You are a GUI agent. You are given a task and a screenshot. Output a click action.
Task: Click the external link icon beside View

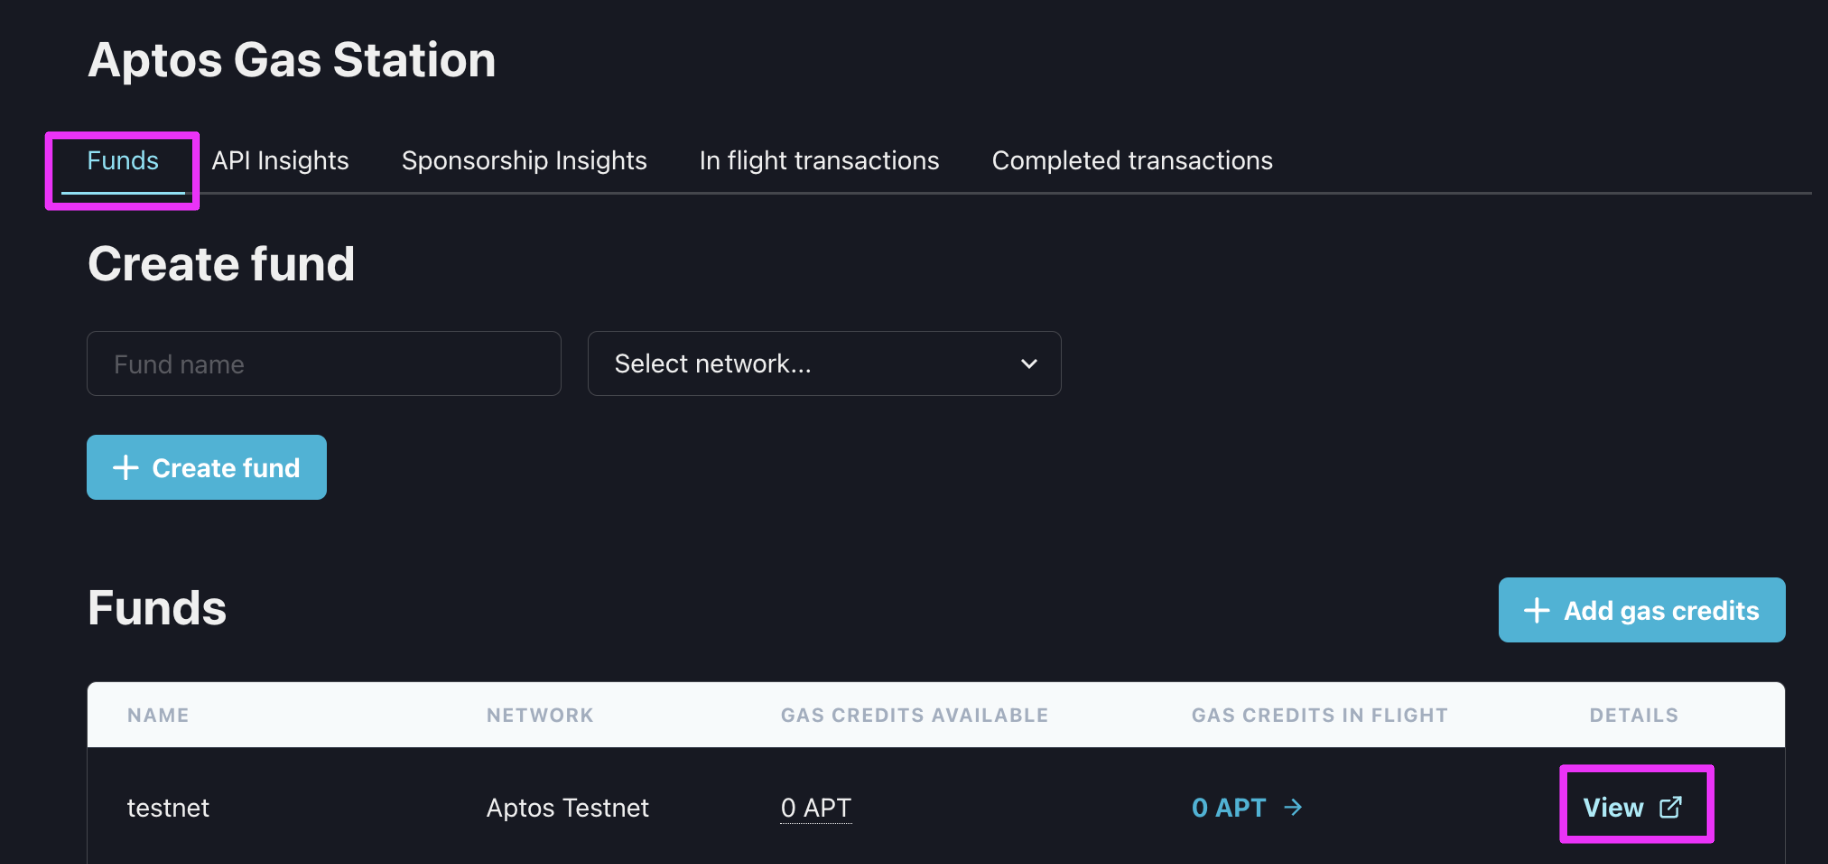point(1670,807)
